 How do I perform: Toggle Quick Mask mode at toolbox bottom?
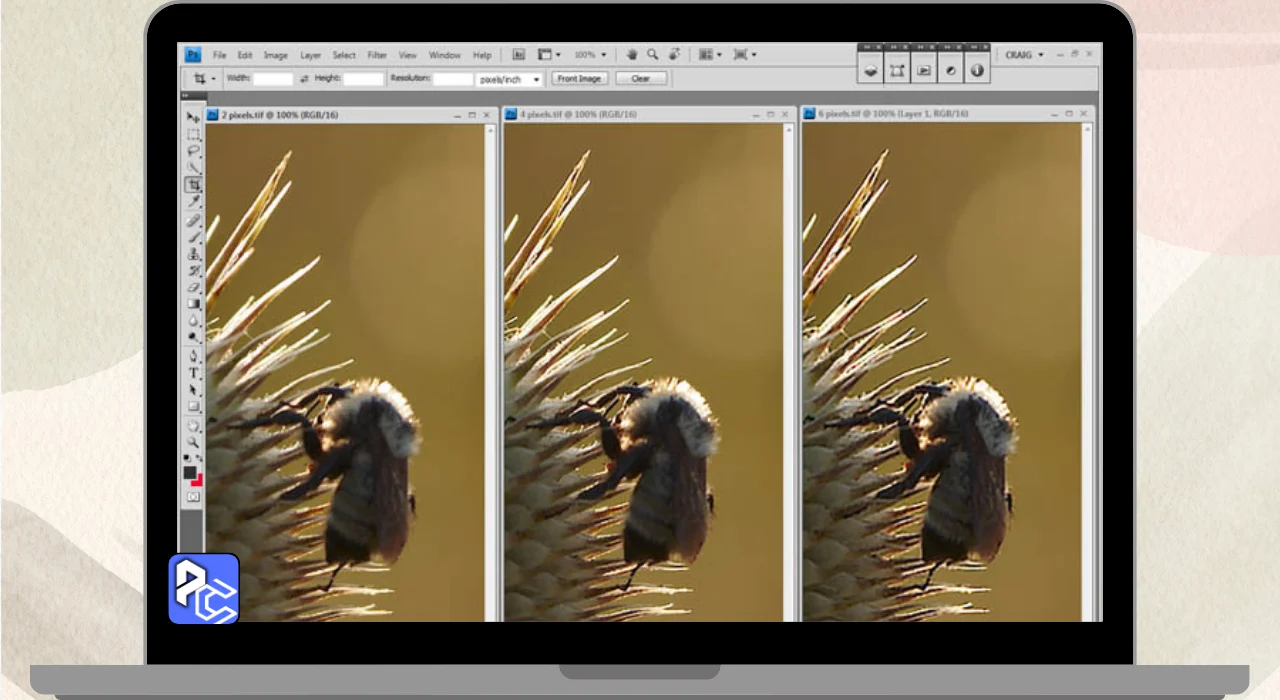193,497
